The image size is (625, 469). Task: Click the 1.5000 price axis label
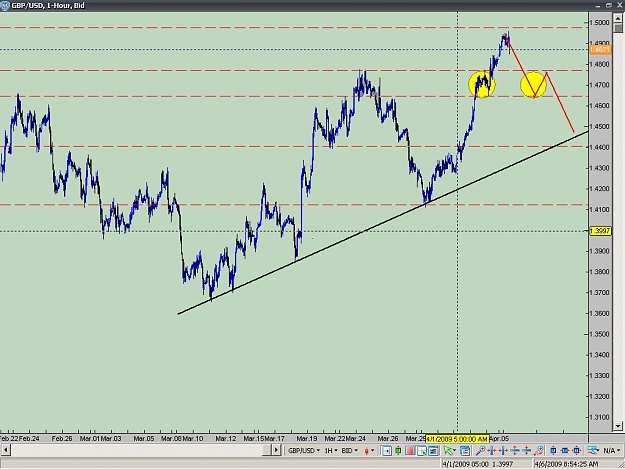tap(599, 22)
